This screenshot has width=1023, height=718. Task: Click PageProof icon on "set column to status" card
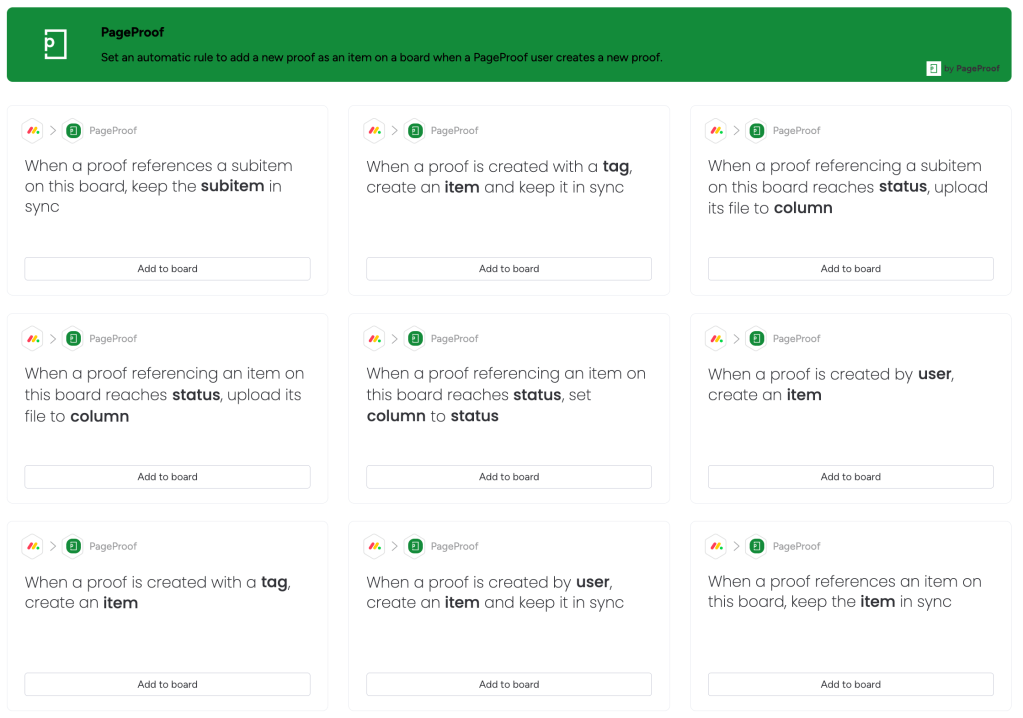[415, 338]
